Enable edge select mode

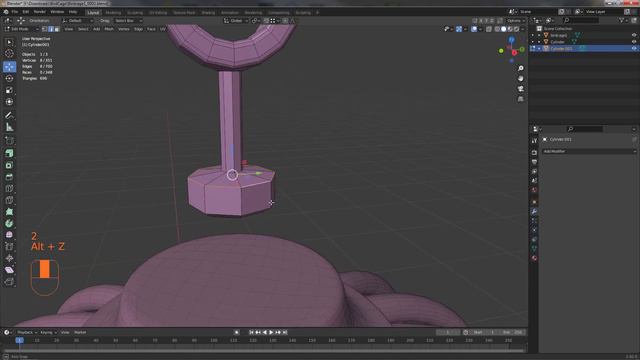point(51,29)
